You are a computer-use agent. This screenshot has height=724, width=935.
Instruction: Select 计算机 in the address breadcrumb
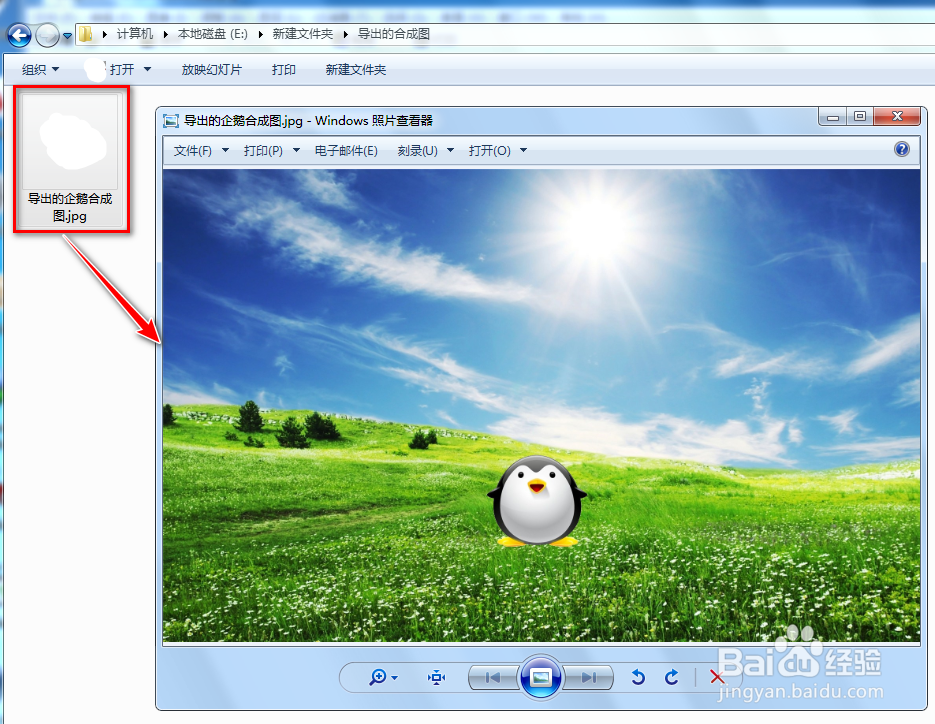pyautogui.click(x=135, y=34)
